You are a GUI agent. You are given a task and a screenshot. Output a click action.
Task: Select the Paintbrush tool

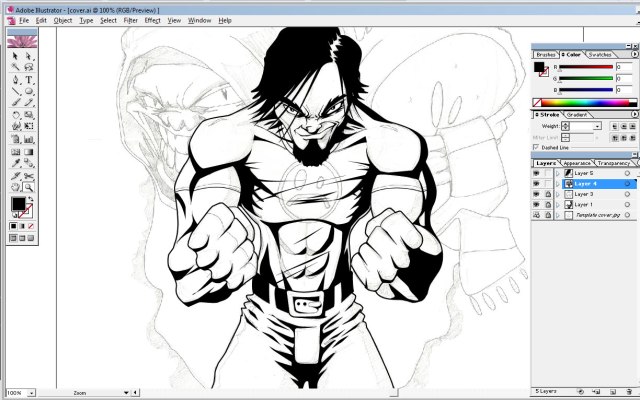point(16,102)
